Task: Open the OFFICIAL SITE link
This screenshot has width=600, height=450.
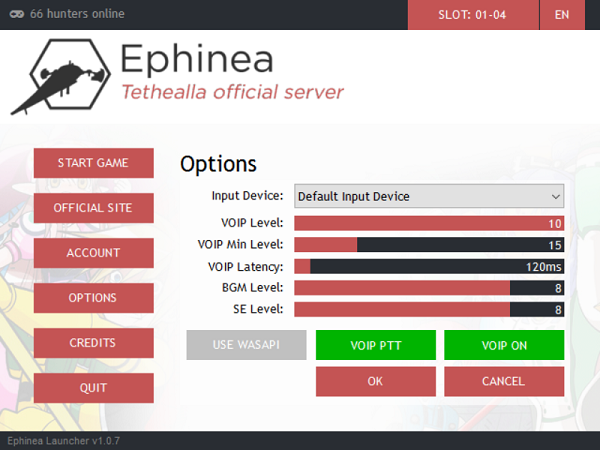Action: tap(94, 208)
